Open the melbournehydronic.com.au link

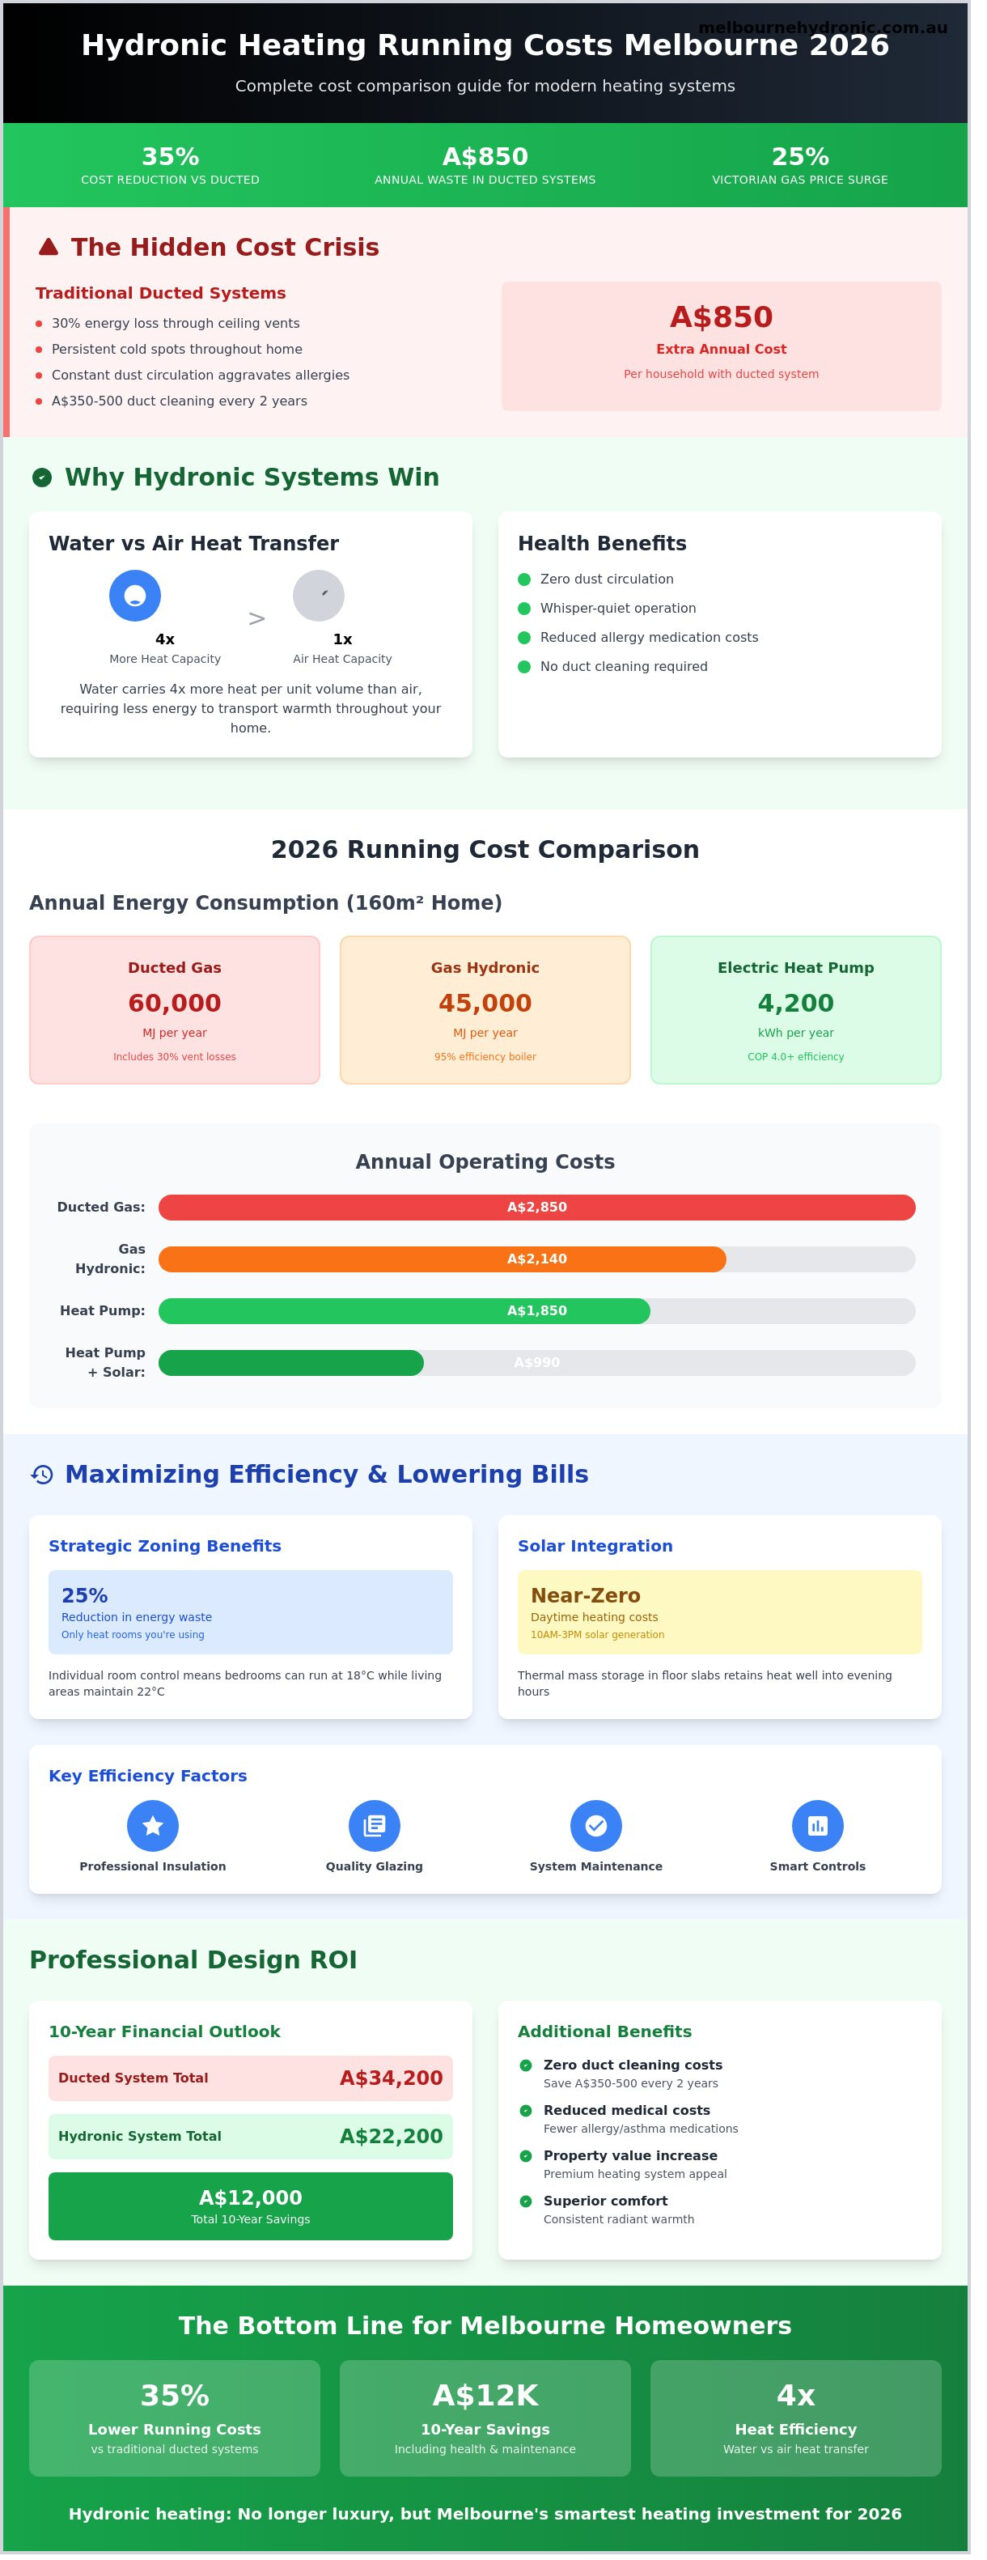(821, 28)
